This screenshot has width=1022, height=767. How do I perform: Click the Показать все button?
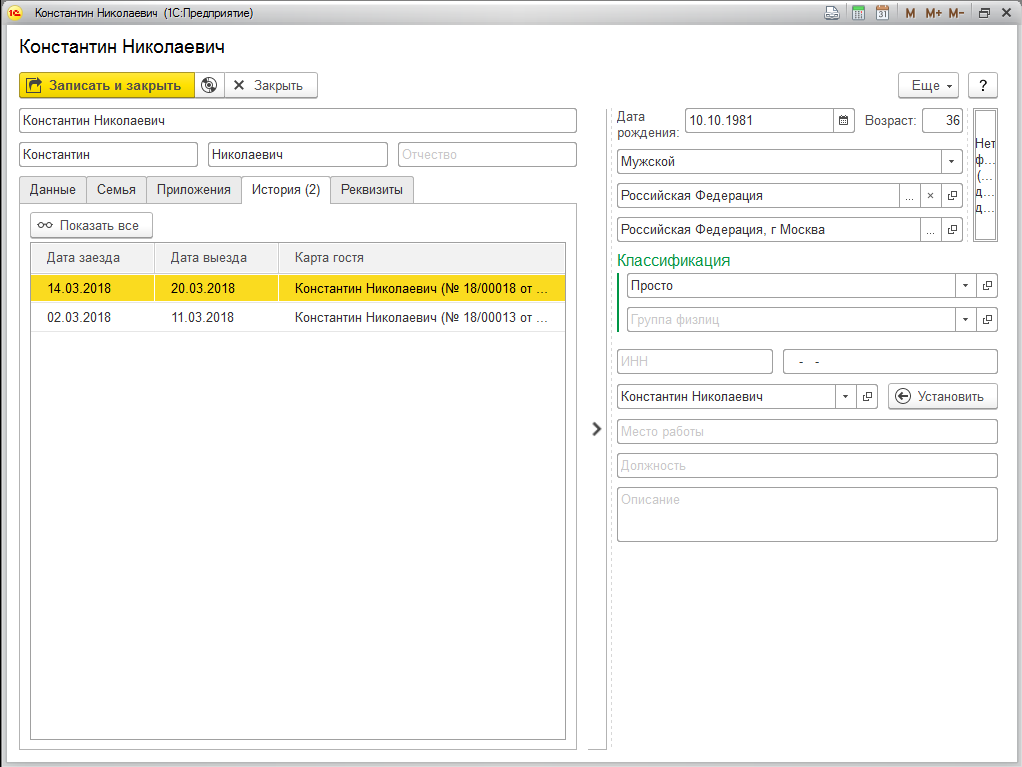pos(91,225)
